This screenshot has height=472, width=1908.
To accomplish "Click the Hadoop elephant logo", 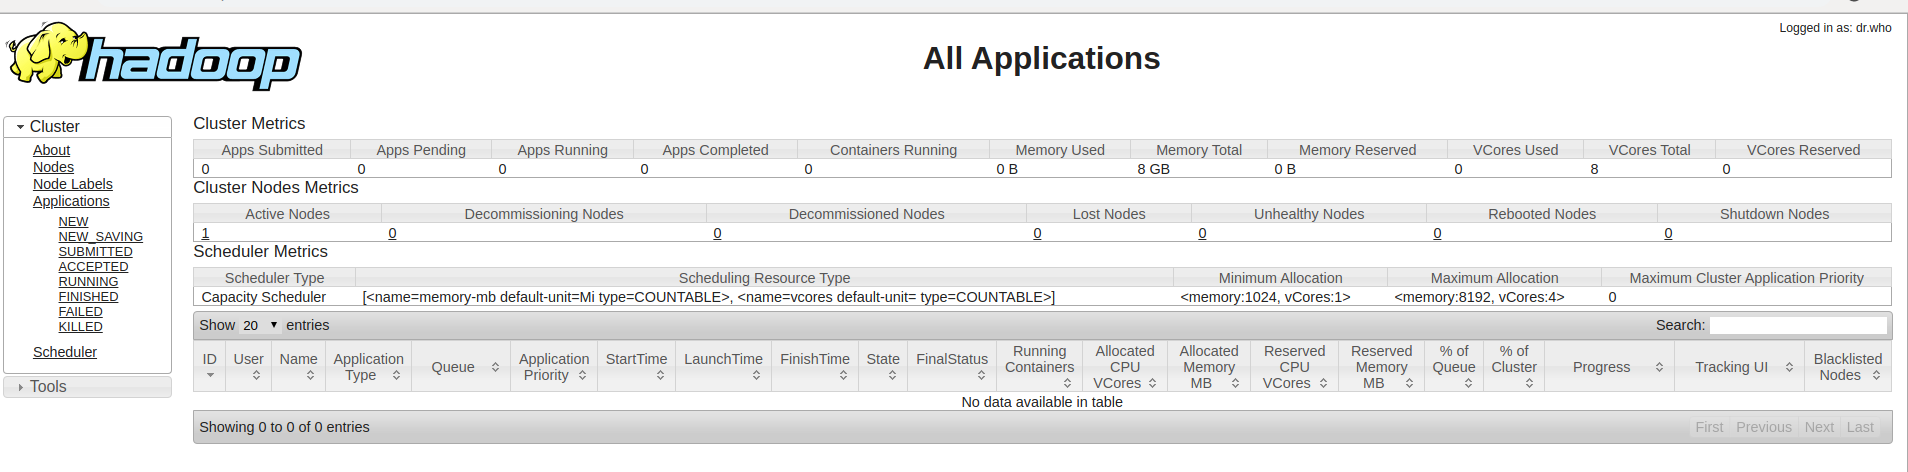I will pos(154,56).
